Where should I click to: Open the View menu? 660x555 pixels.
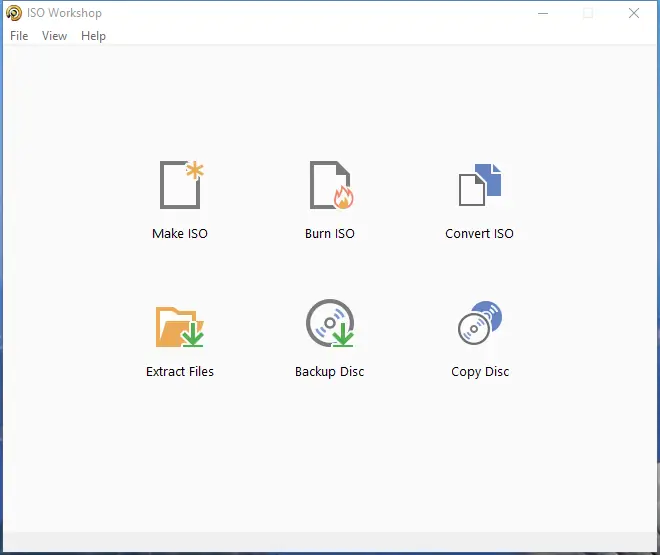(54, 36)
